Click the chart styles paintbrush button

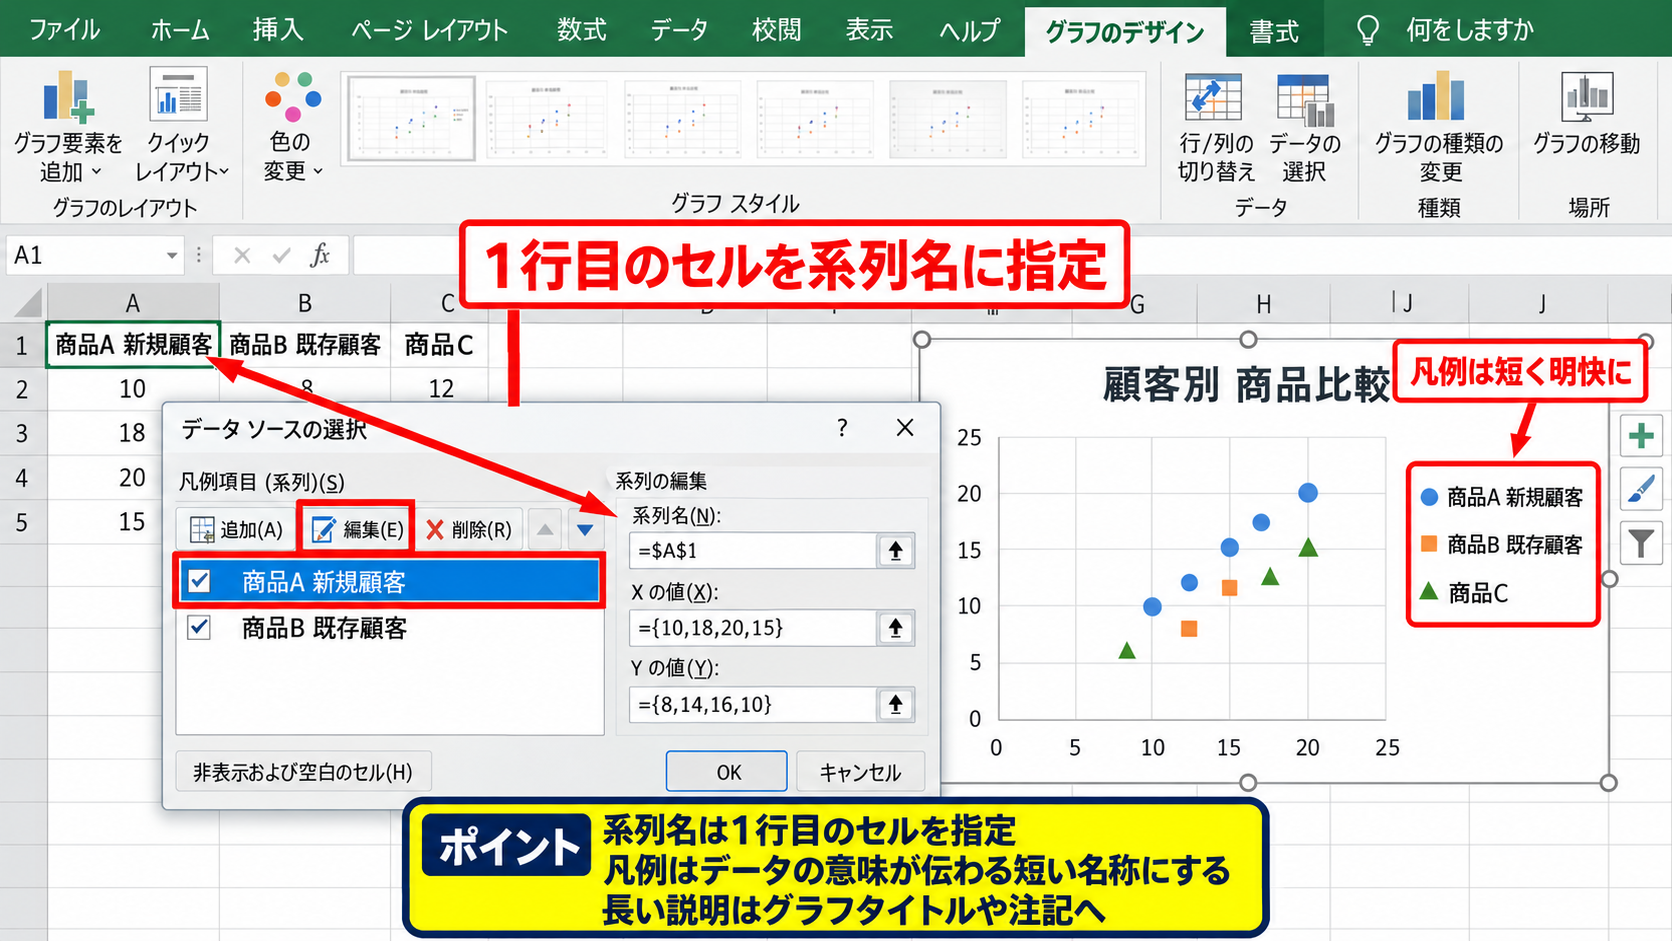tap(1641, 490)
